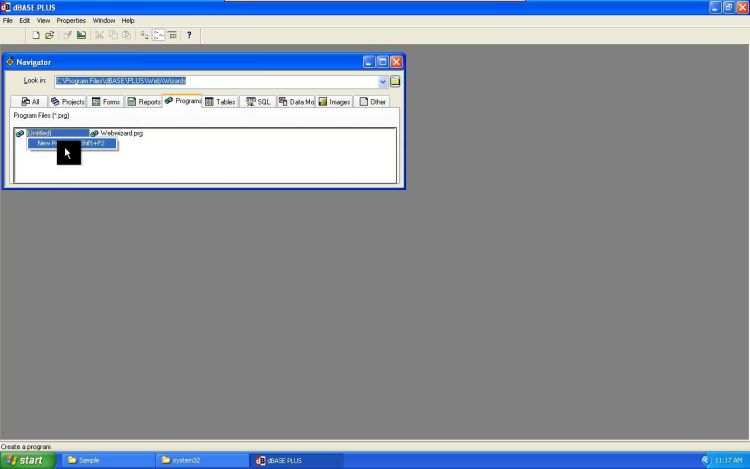The height and width of the screenshot is (469, 750).
Task: Switch to the Forms tab
Action: 106,102
